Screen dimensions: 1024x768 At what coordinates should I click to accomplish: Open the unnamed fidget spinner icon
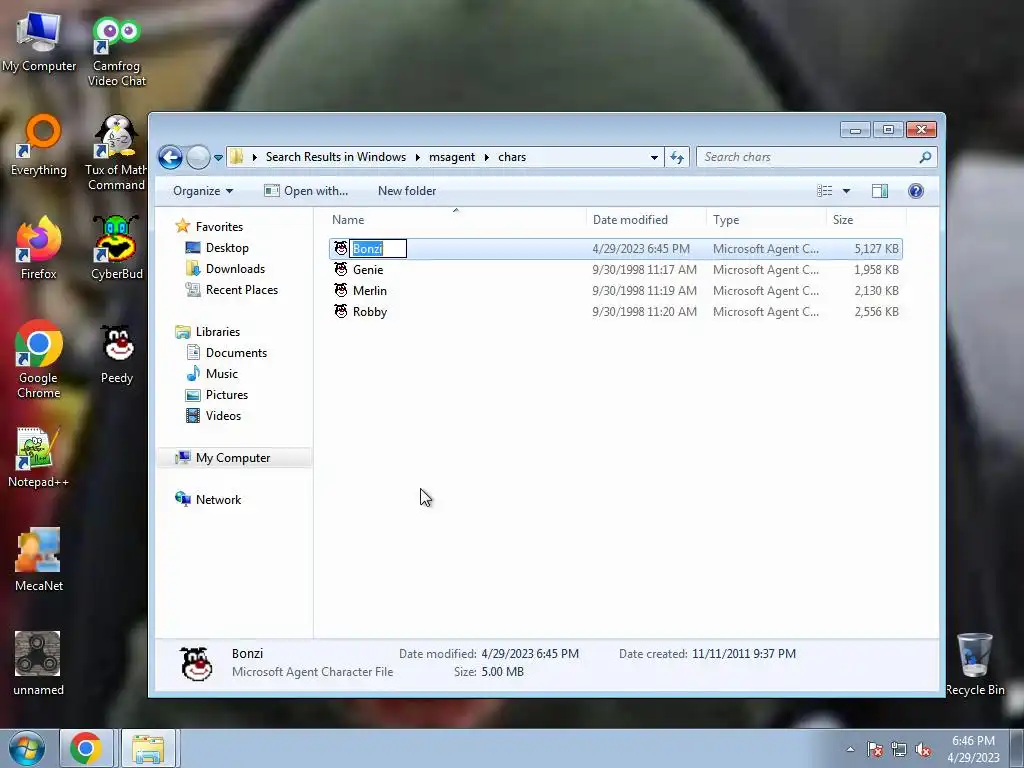(x=38, y=662)
